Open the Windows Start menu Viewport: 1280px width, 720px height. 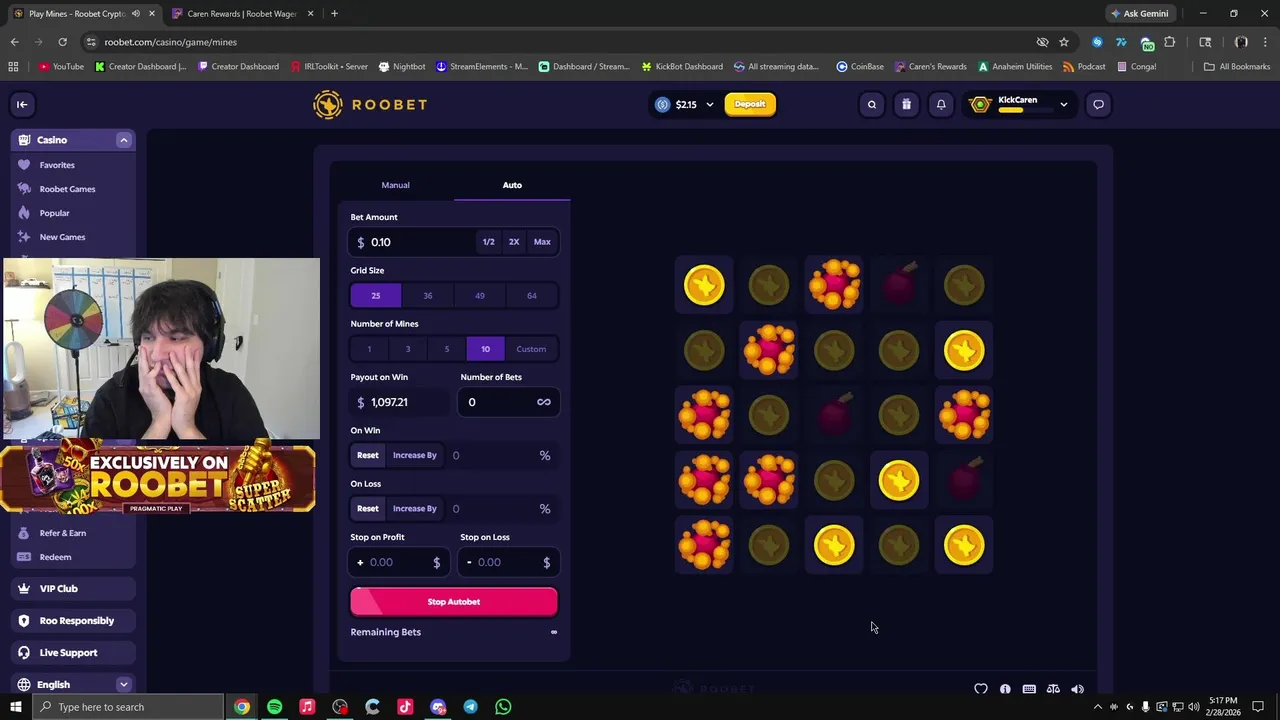[15, 707]
